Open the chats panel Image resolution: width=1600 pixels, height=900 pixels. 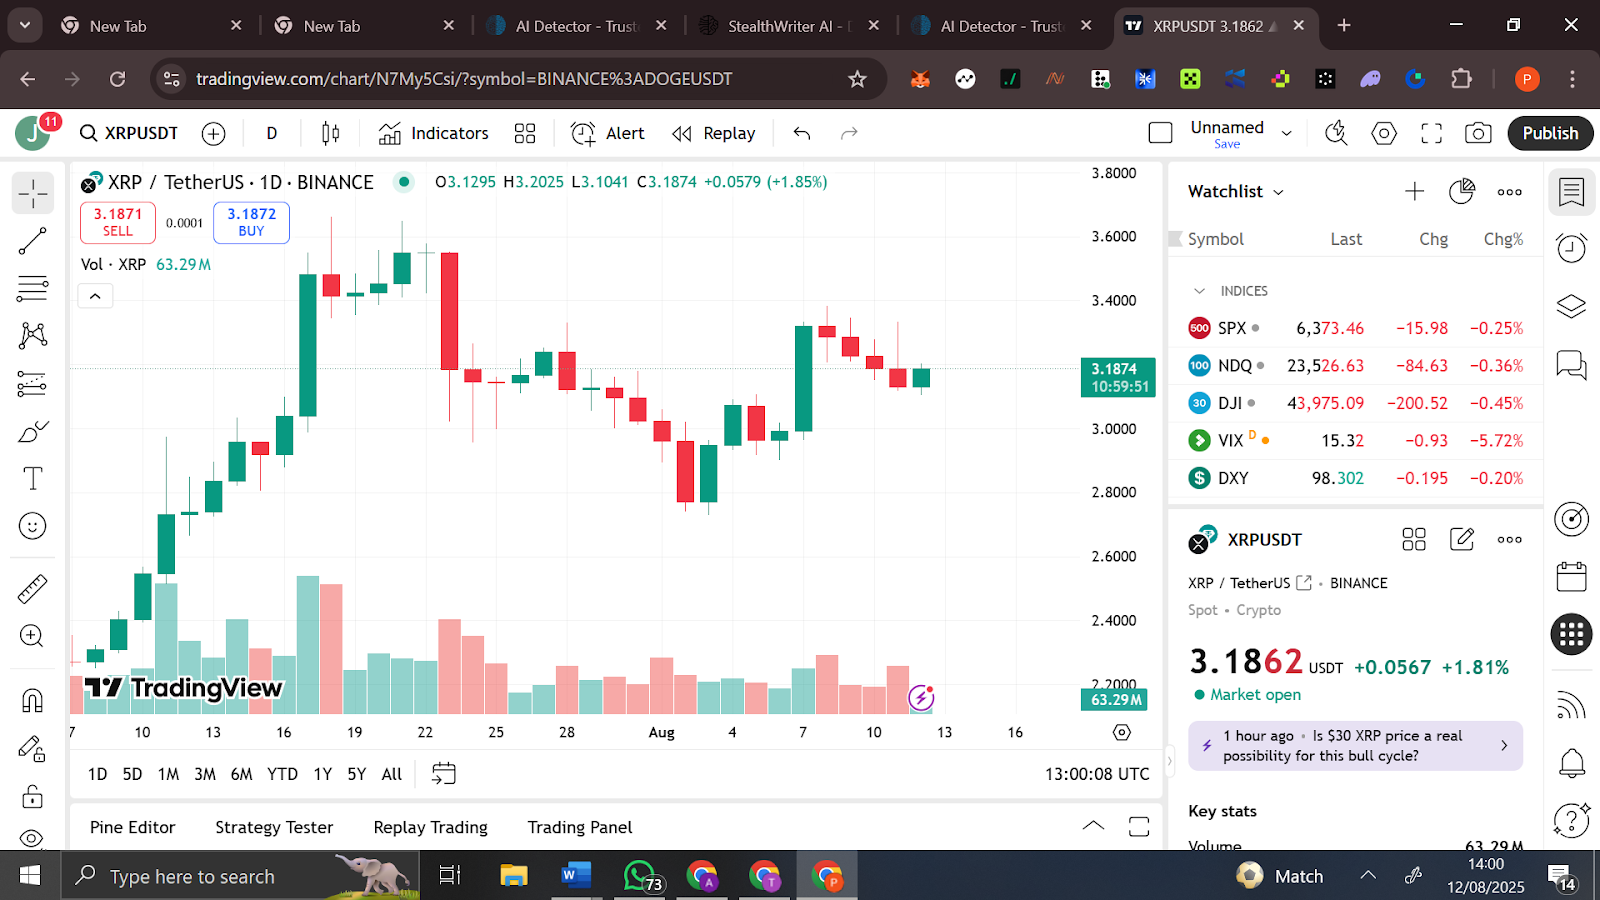coord(1572,364)
